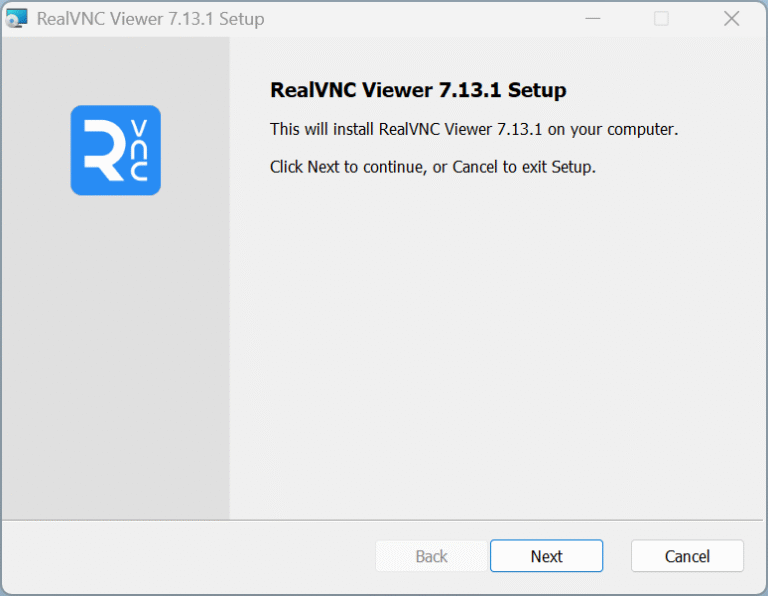
Task: Click the word 'Cancel' in the instruction text
Action: (x=475, y=167)
